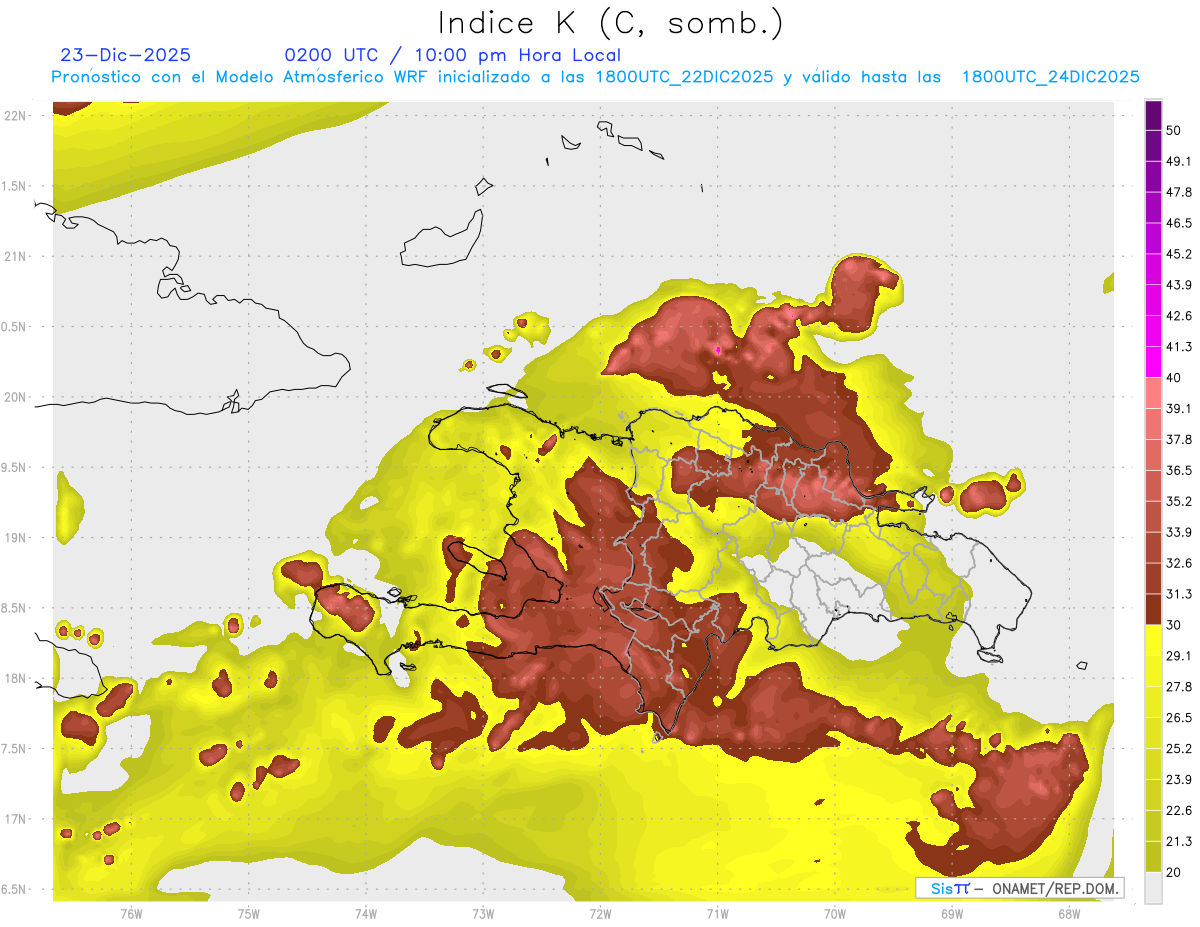Click the 76W longitude axis label
Screen dimensions: 1200x927
click(131, 913)
